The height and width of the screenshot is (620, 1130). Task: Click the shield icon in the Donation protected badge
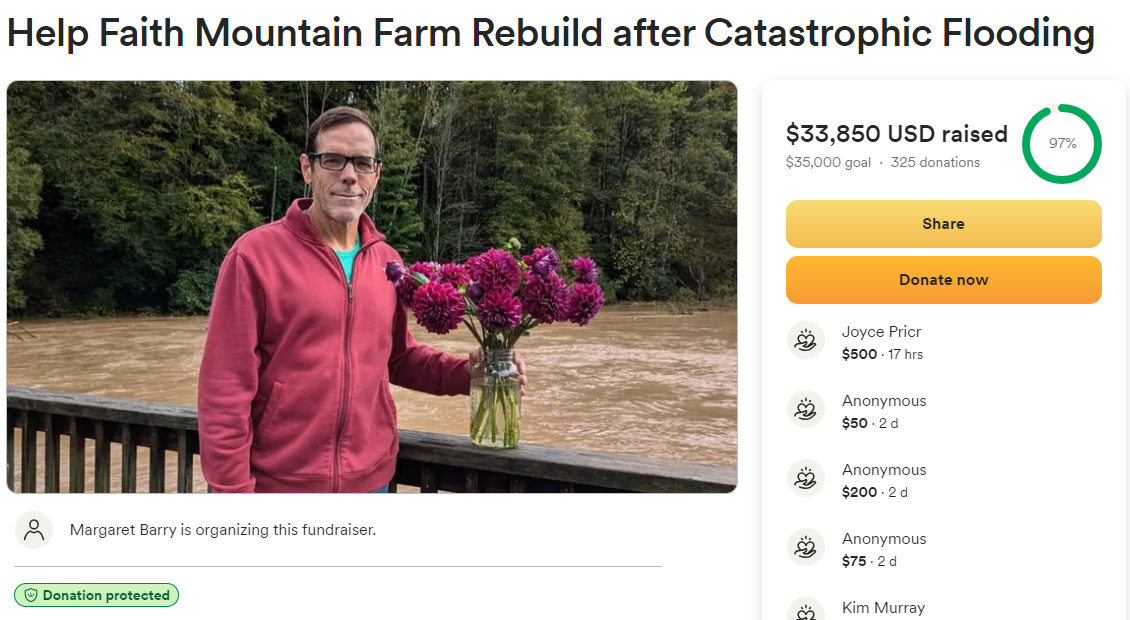click(31, 595)
